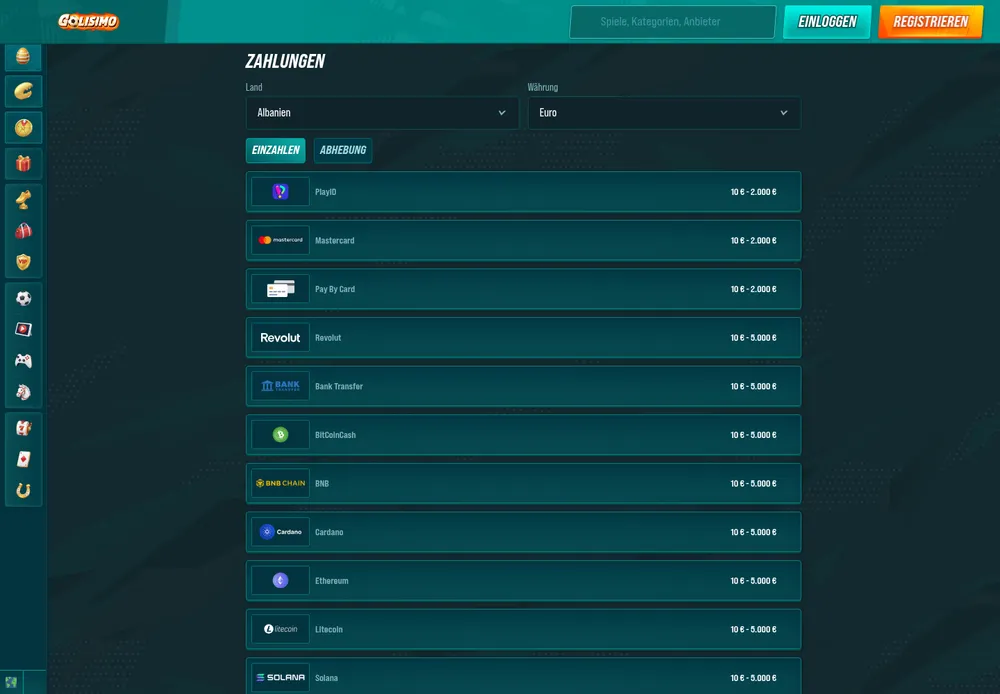Open the Land dropdown showing Albanien
1000x694 pixels.
(x=382, y=113)
